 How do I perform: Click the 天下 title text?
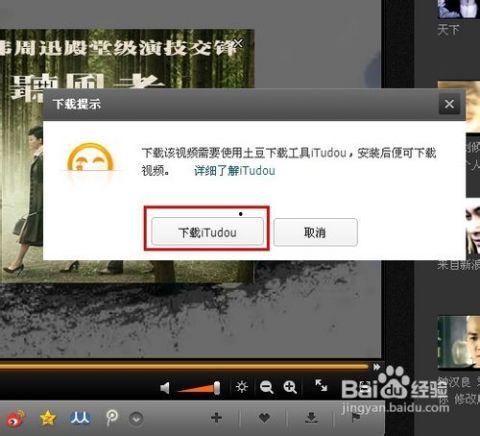448,30
